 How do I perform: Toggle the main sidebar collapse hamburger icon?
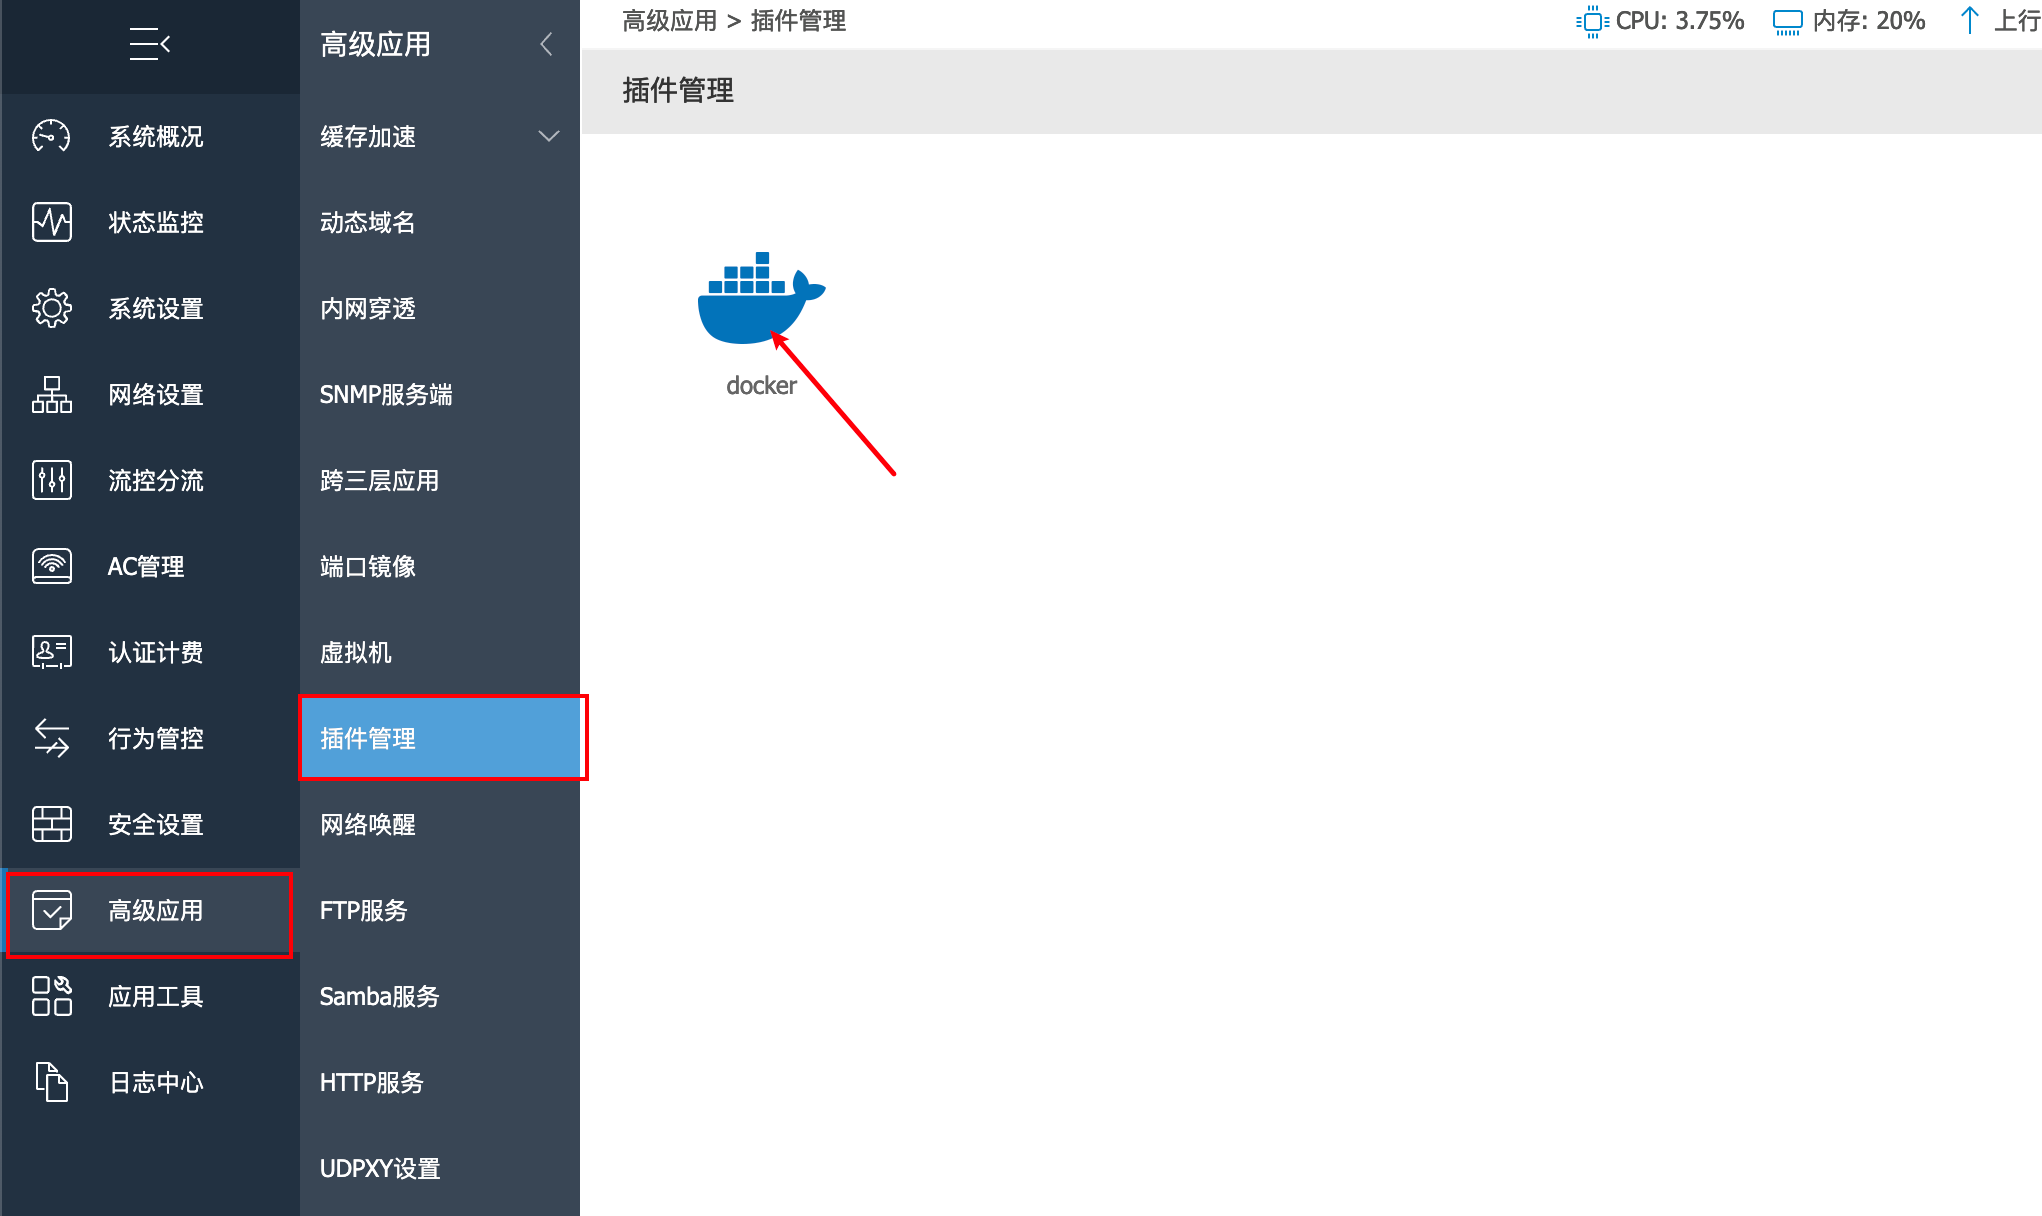[x=150, y=44]
